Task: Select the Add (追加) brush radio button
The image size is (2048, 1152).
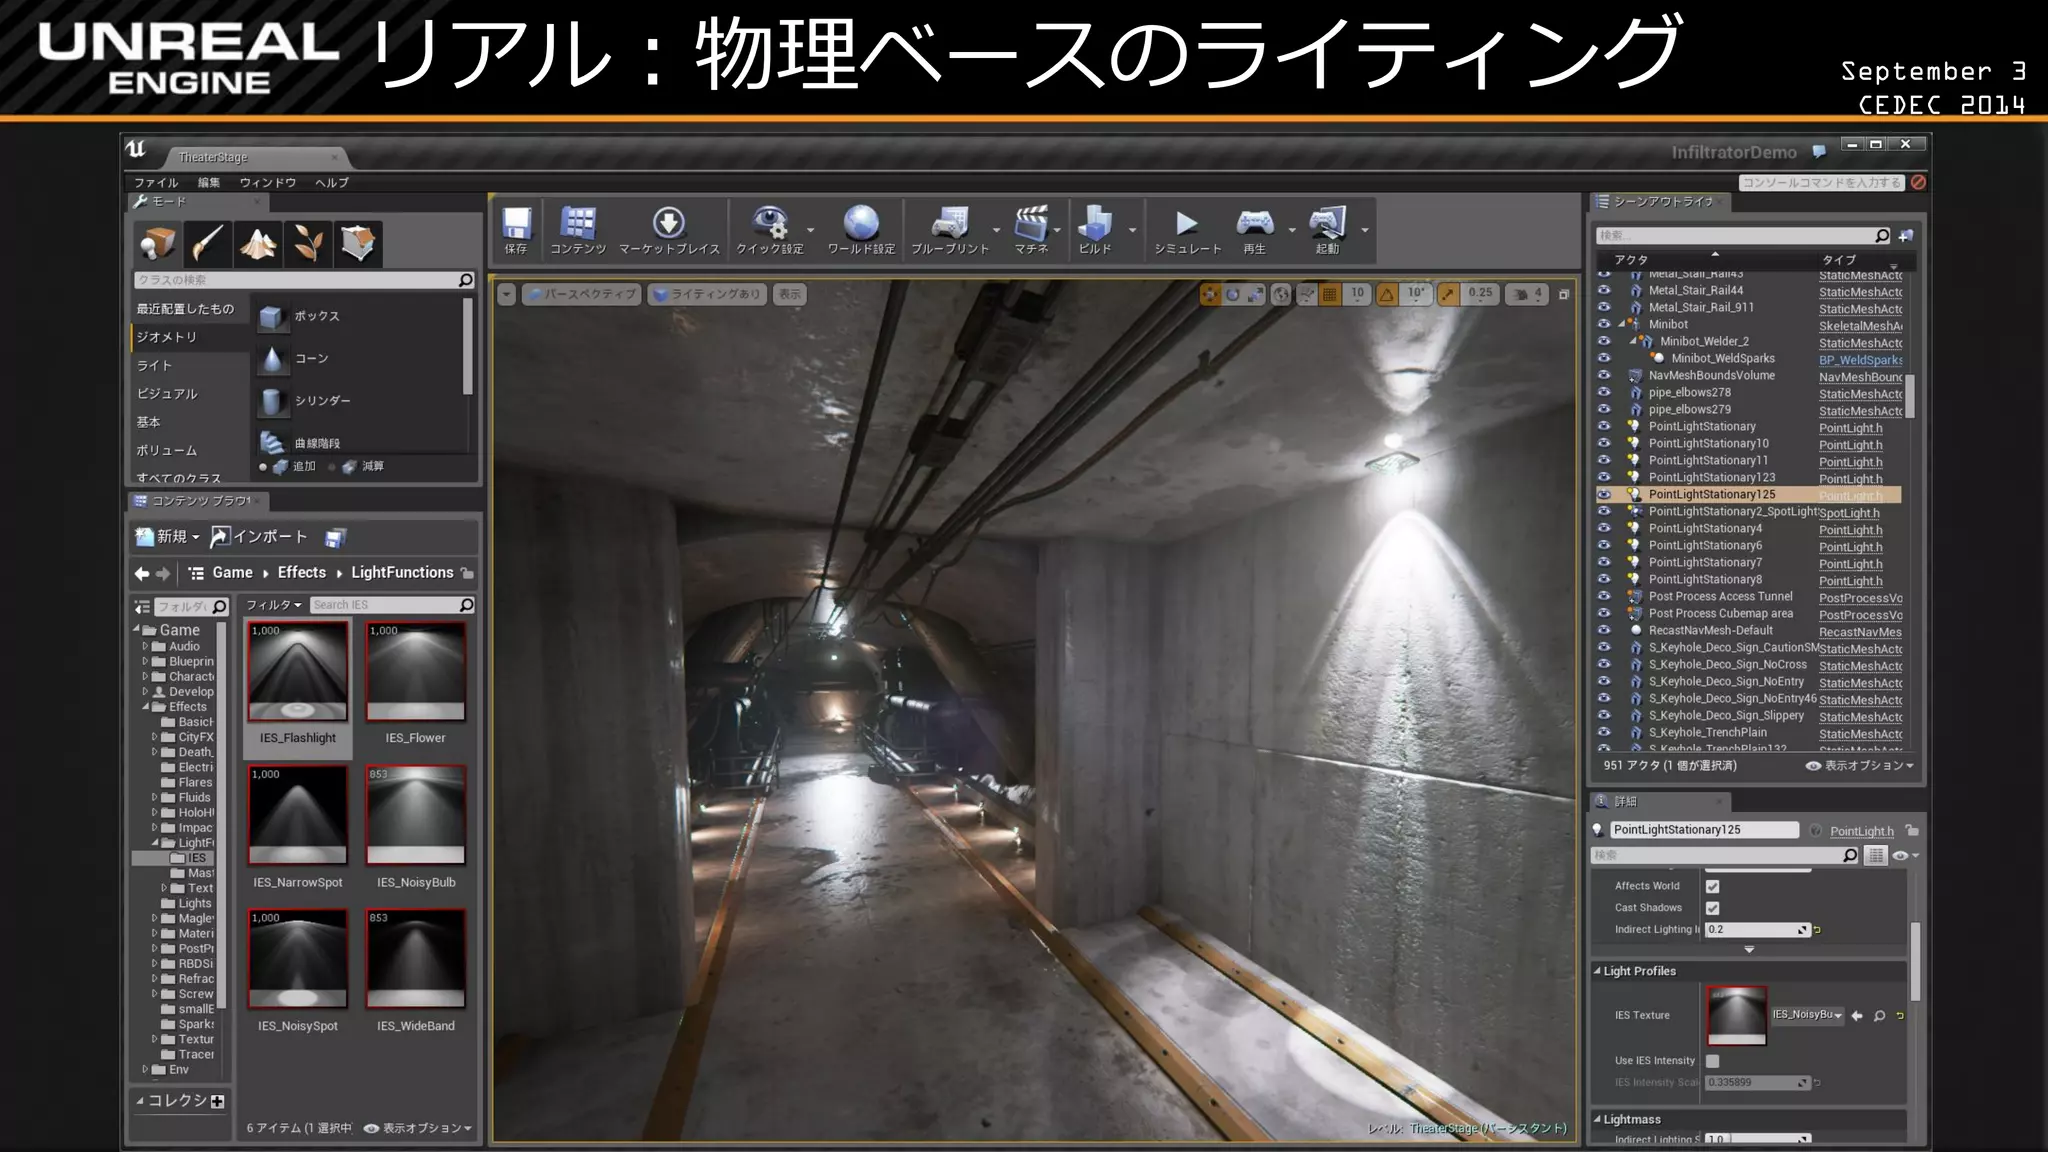Action: (x=264, y=467)
